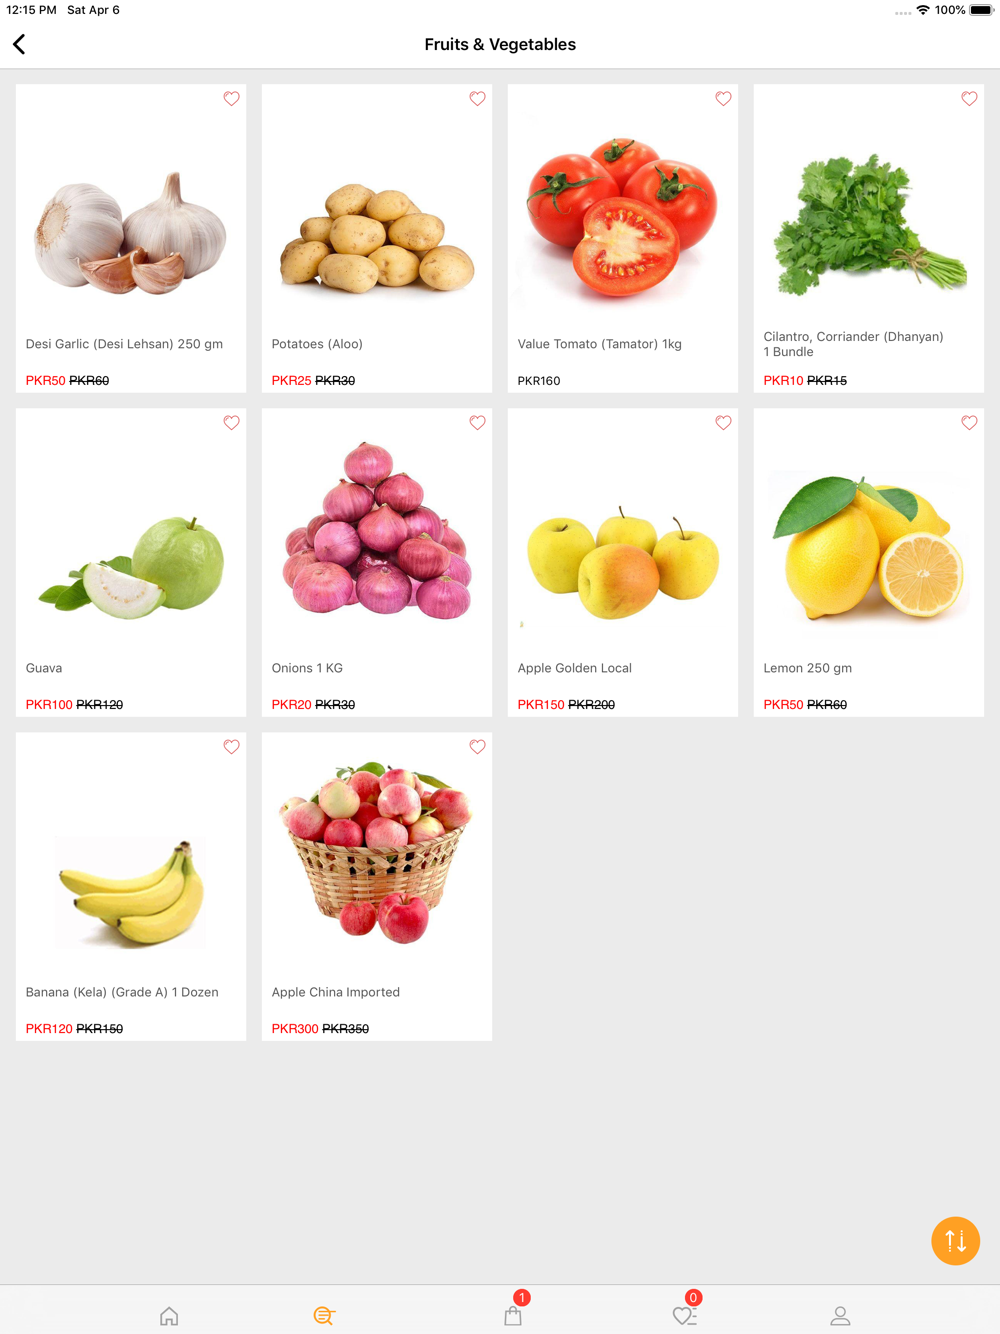Image resolution: width=1000 pixels, height=1334 pixels.
Task: Tap heart icon on Guava card
Action: pyautogui.click(x=231, y=423)
